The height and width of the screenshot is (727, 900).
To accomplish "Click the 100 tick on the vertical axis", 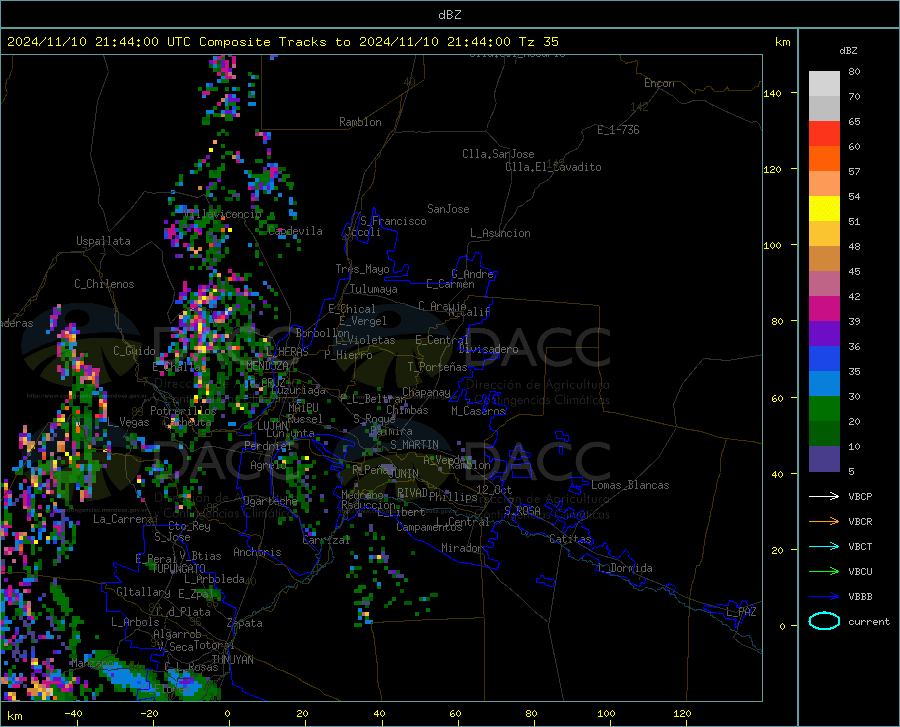I will click(x=772, y=245).
